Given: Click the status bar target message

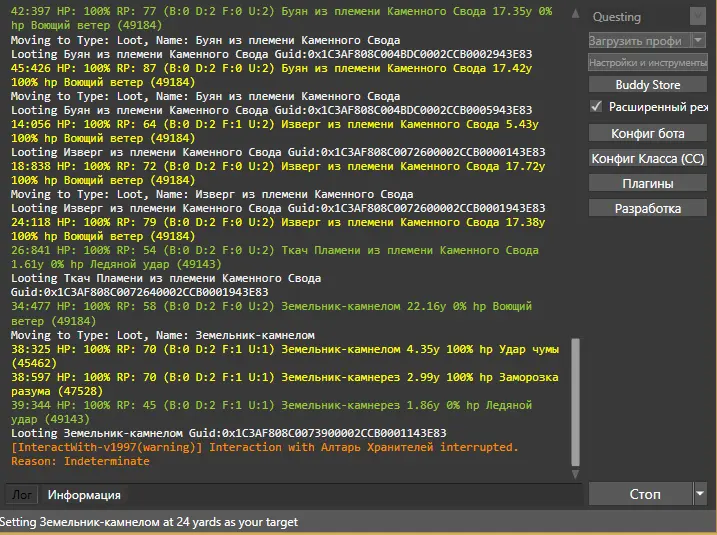Looking at the screenshot, I should pyautogui.click(x=149, y=522).
